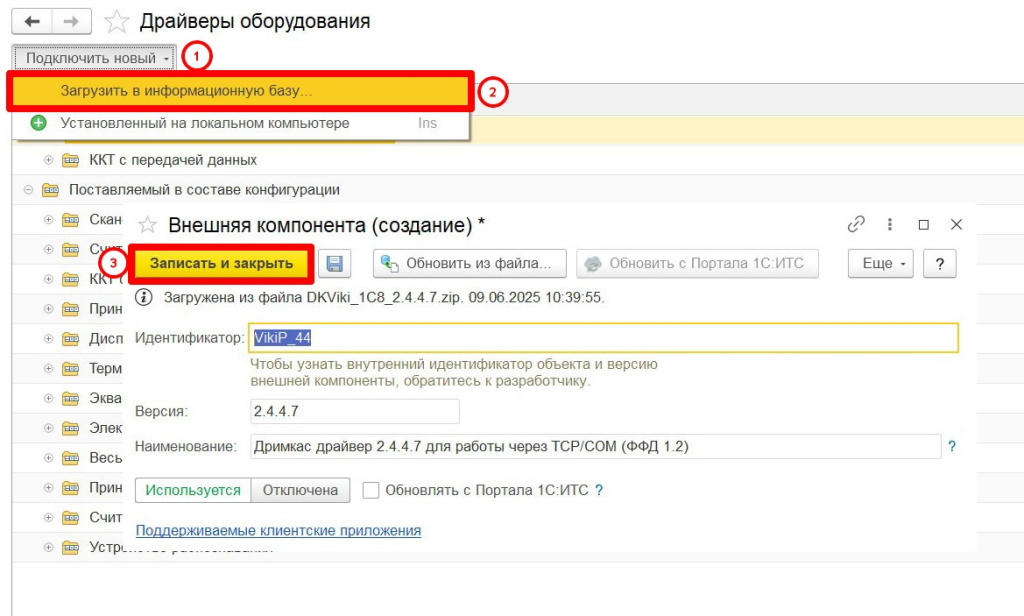1024x616 pixels.
Task: Click the floppy disk save icon
Action: coord(334,263)
